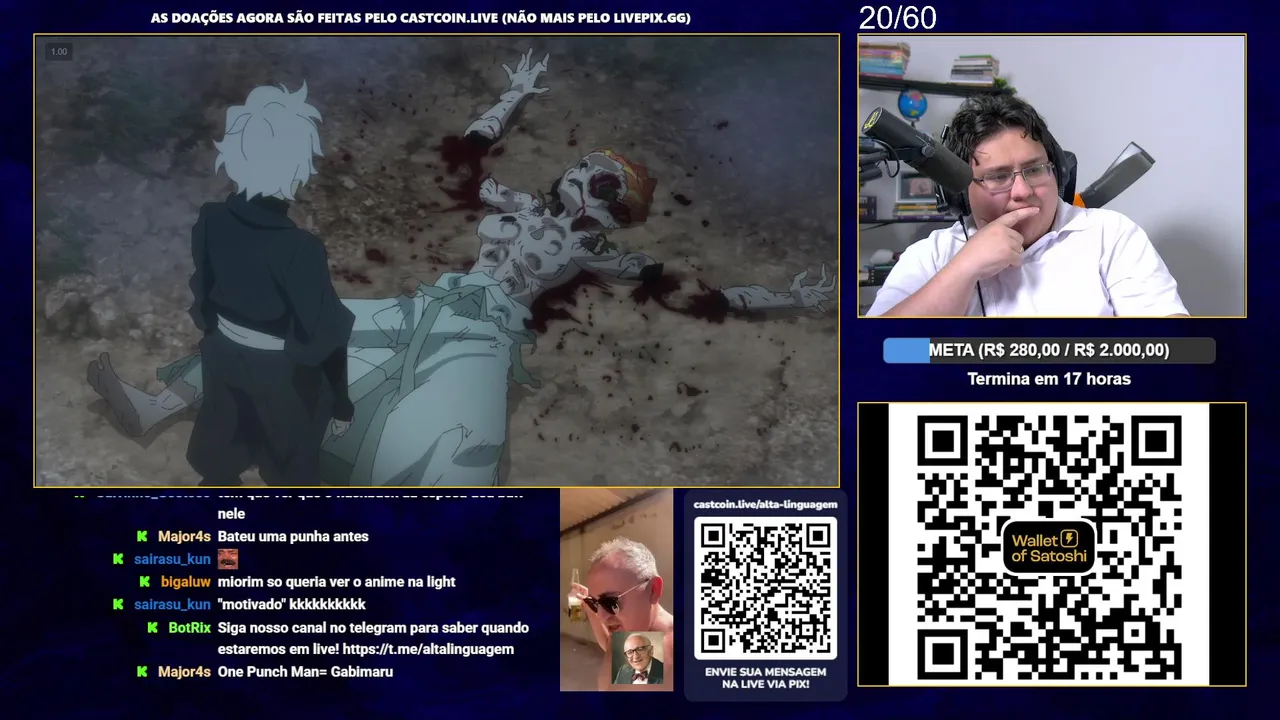Open the BotRix username in chat
The width and height of the screenshot is (1280, 720).
tap(189, 628)
